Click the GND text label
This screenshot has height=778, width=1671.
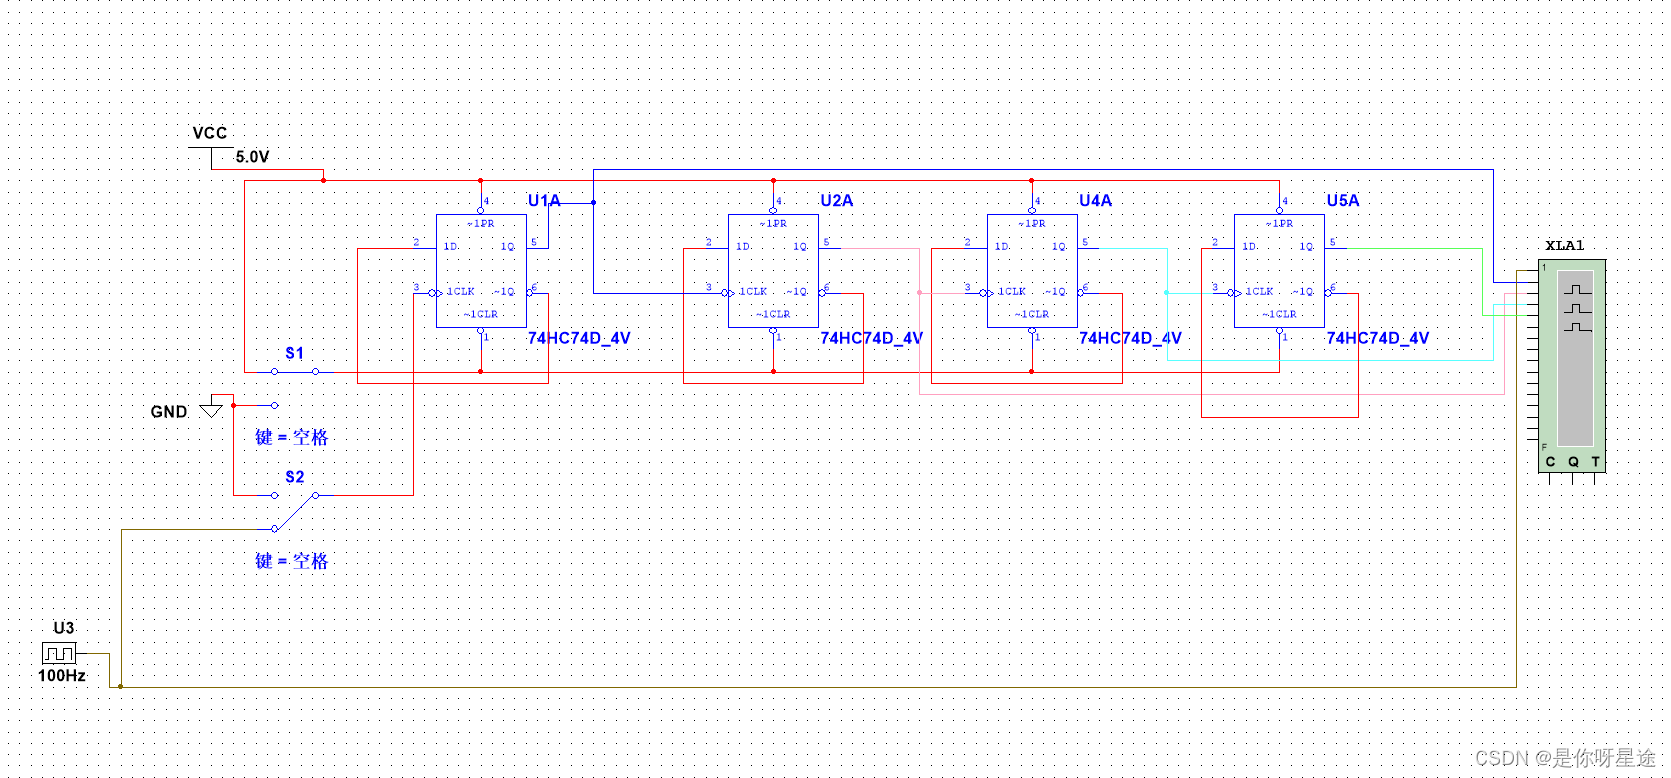click(x=169, y=412)
